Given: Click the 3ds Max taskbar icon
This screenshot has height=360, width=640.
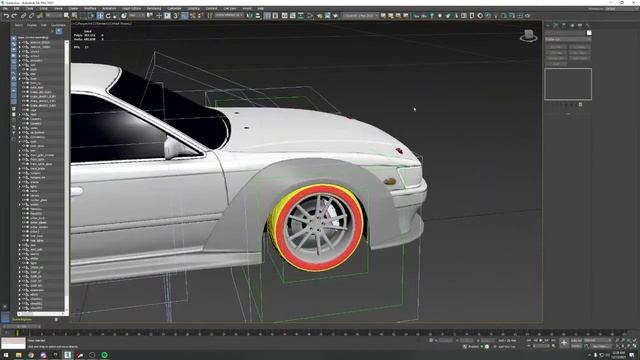Looking at the screenshot, I should point(68,355).
